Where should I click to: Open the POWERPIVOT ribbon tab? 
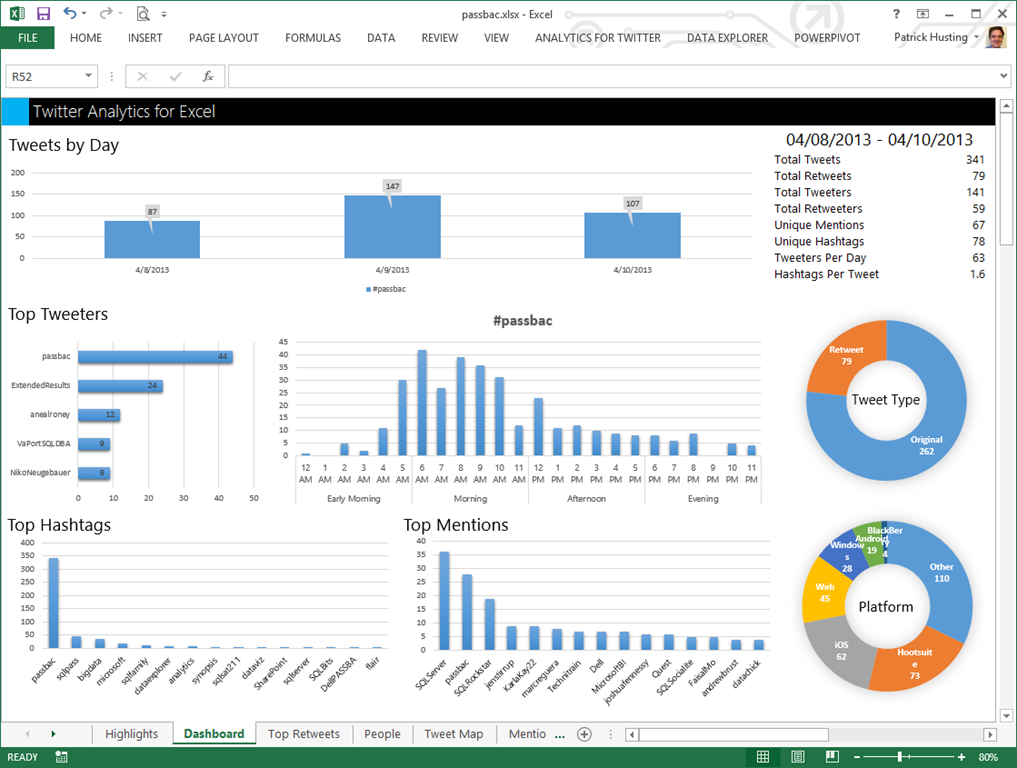tap(827, 38)
